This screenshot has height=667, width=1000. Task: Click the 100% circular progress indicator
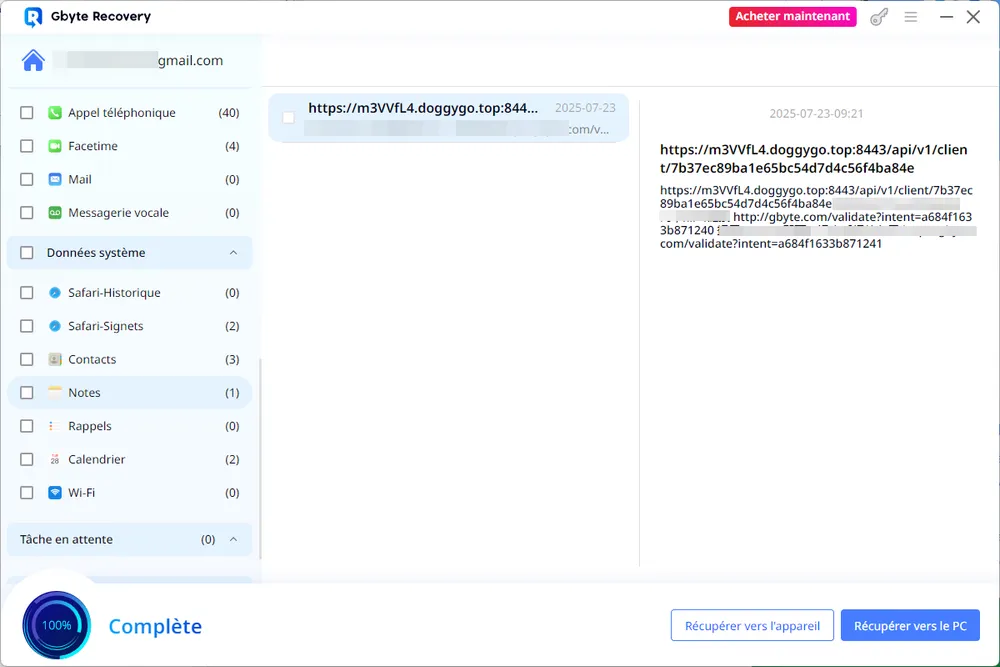56,625
